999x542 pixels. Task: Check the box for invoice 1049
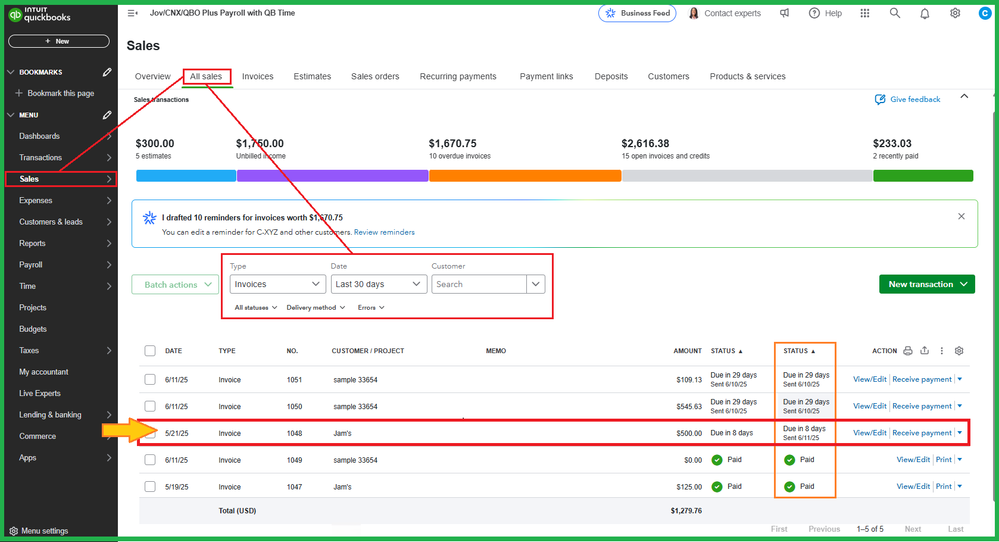[x=150, y=460]
